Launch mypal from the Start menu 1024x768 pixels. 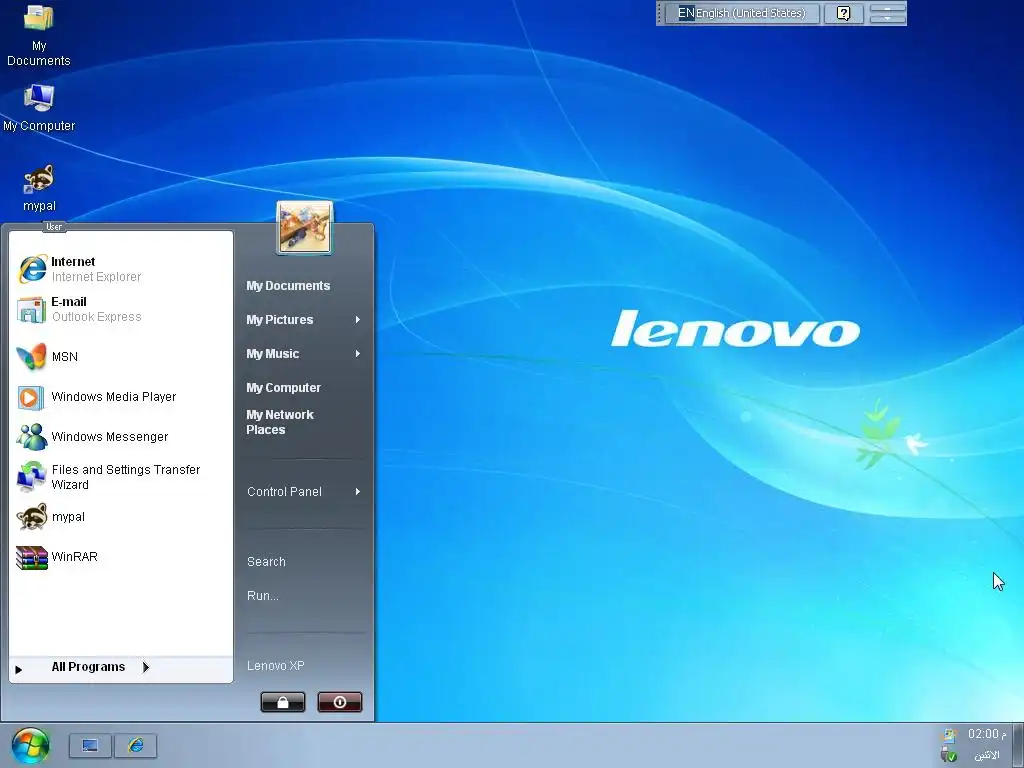point(121,517)
